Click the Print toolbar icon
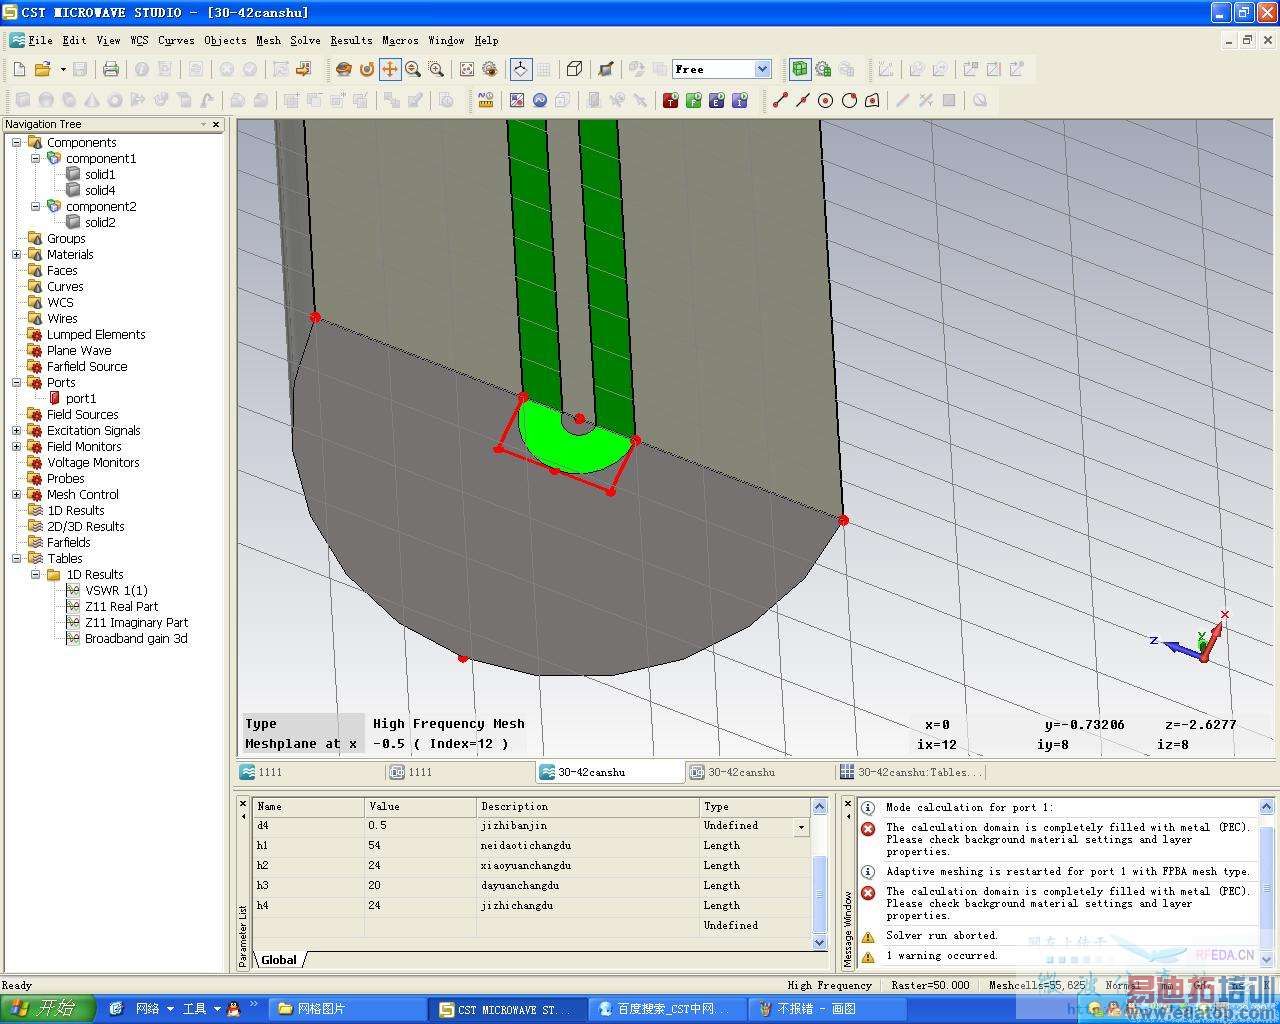 point(111,69)
